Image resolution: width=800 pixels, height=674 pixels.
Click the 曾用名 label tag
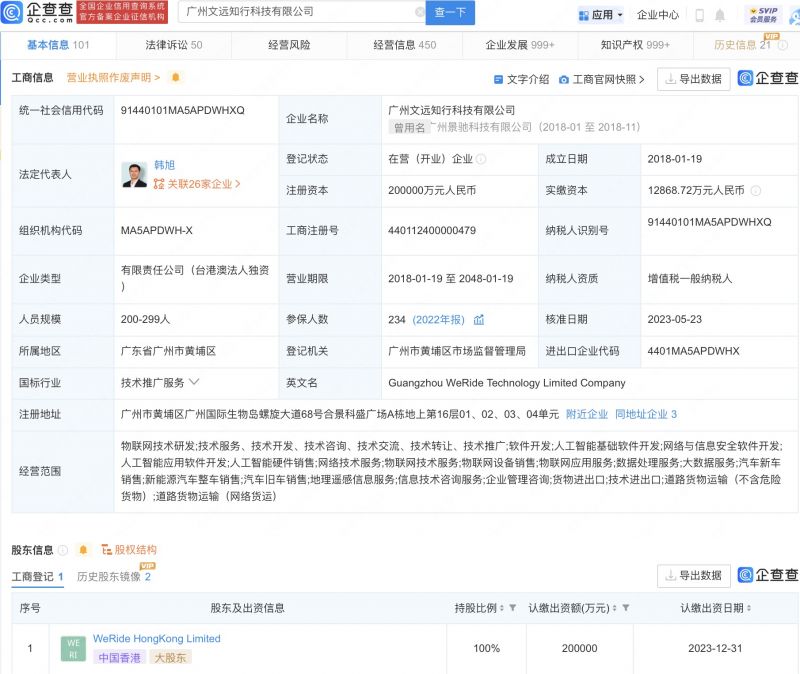pos(409,128)
